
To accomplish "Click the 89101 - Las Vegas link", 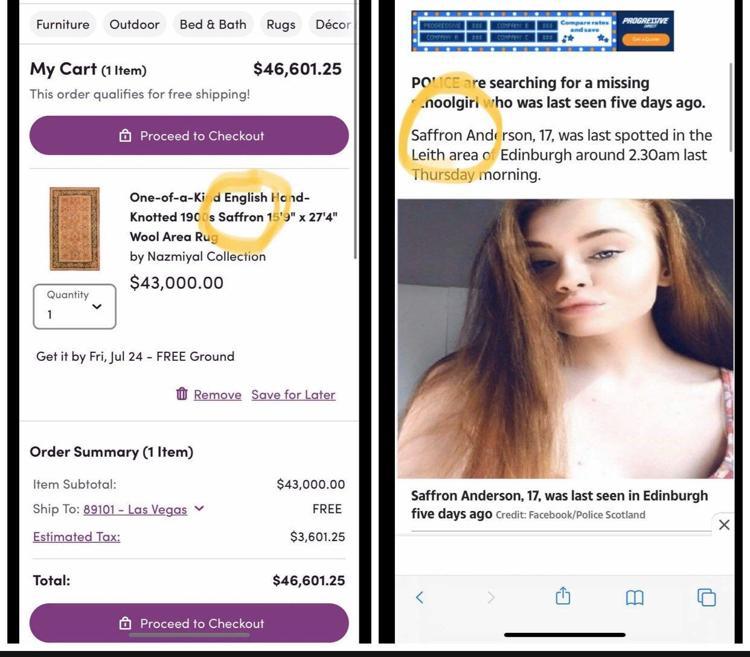I will (x=135, y=509).
